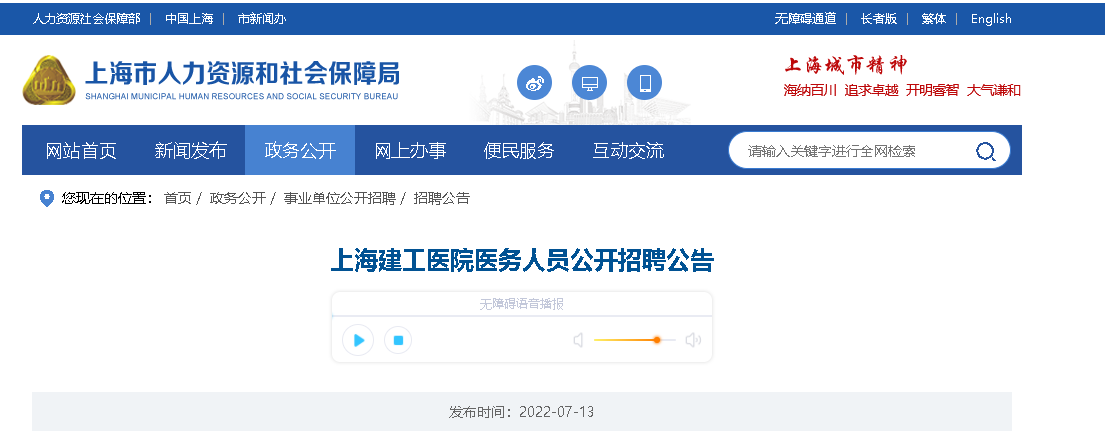Open the 中国上海 top link

coord(189,19)
